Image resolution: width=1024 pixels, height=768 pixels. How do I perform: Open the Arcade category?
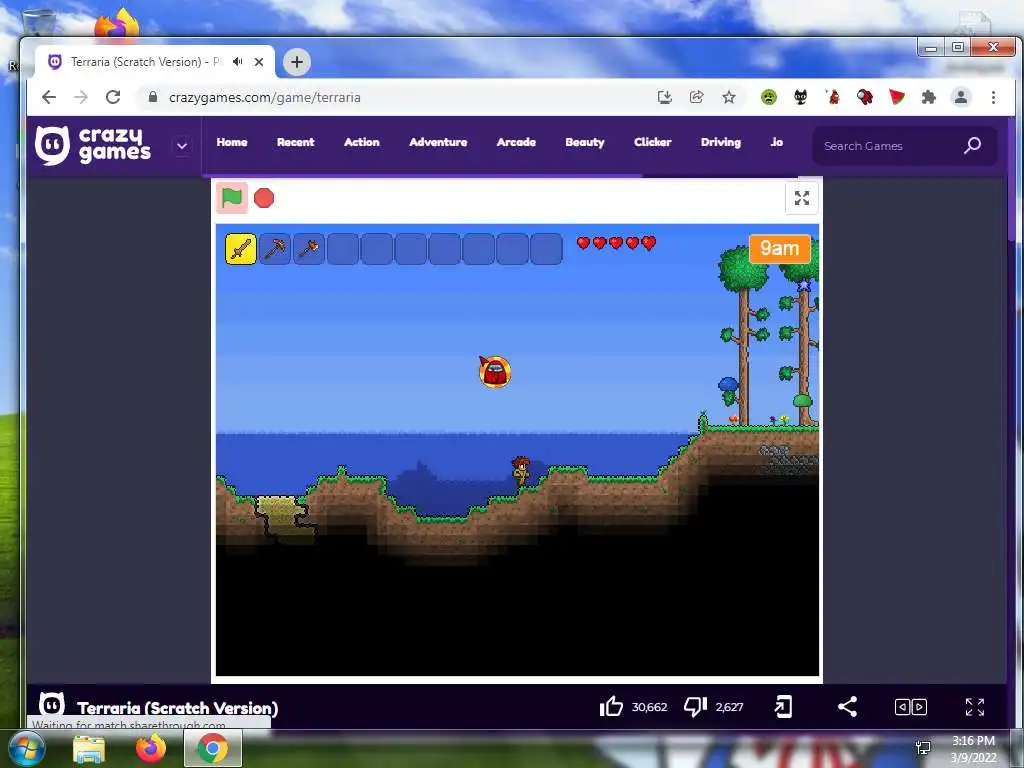click(516, 142)
